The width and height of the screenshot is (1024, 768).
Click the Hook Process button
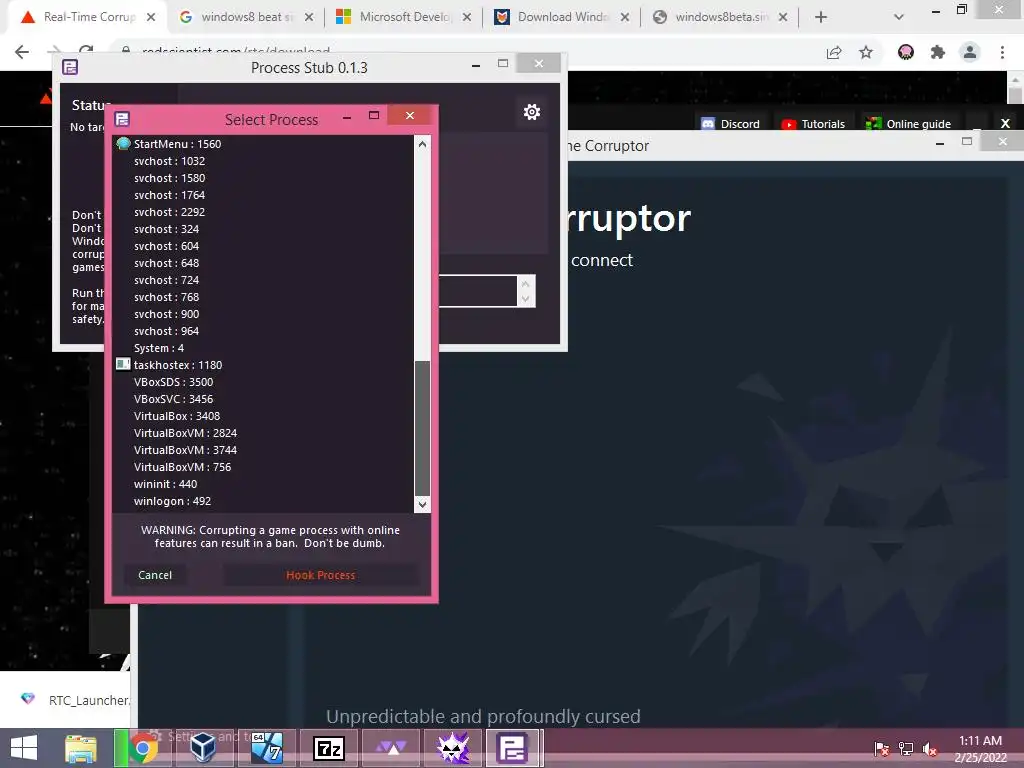(x=321, y=575)
